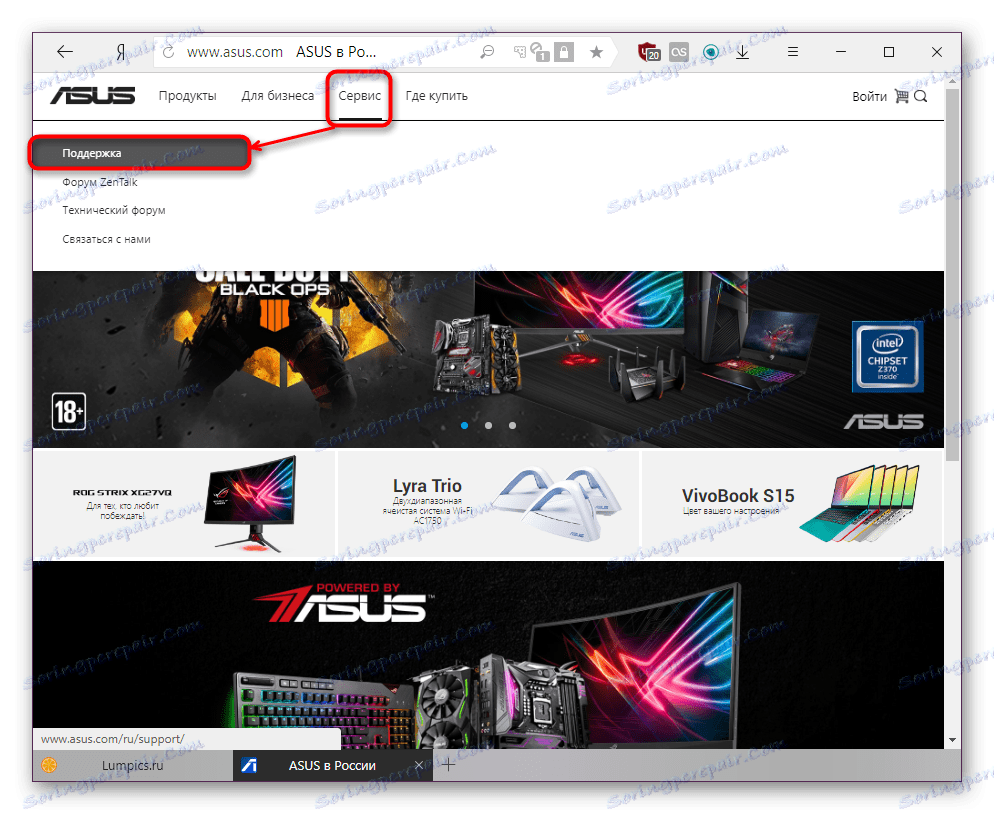Viewport: 994px width, 814px height.
Task: Click the Связаться с нами link
Action: click(x=106, y=239)
